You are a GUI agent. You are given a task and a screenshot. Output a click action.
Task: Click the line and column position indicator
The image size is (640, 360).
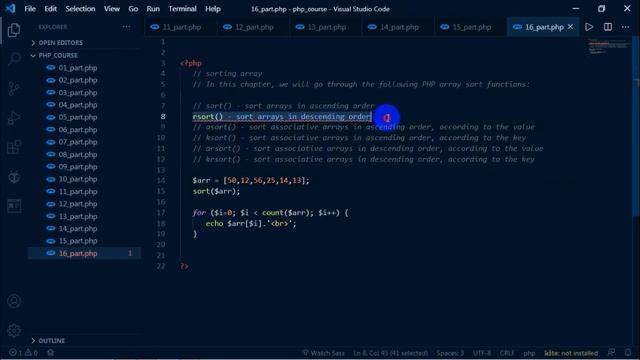click(390, 353)
